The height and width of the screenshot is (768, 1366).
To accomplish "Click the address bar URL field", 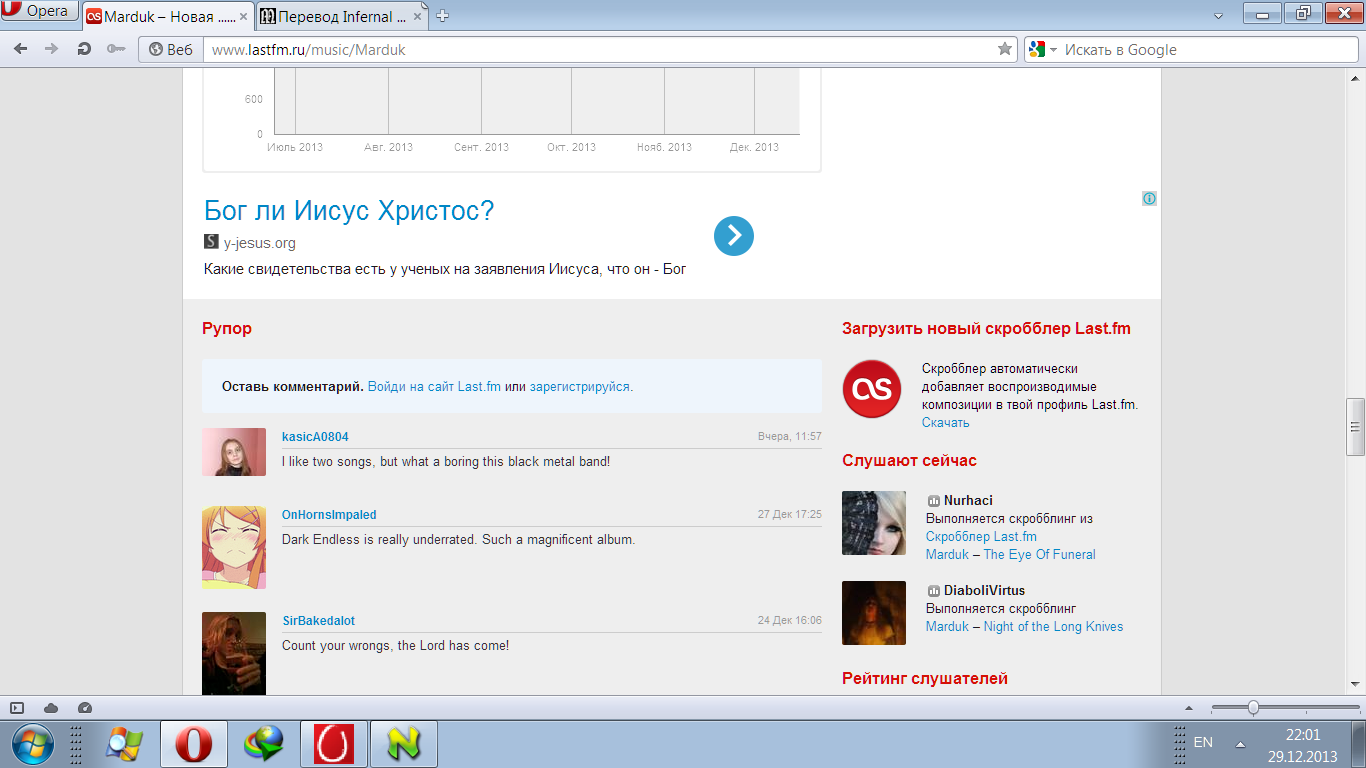I will [600, 49].
